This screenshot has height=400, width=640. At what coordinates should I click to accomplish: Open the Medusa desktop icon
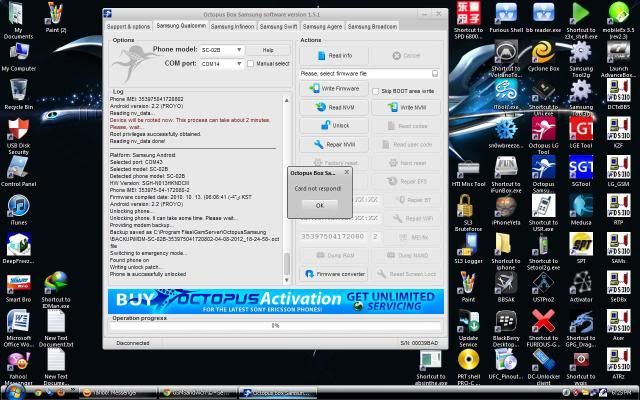pos(581,209)
